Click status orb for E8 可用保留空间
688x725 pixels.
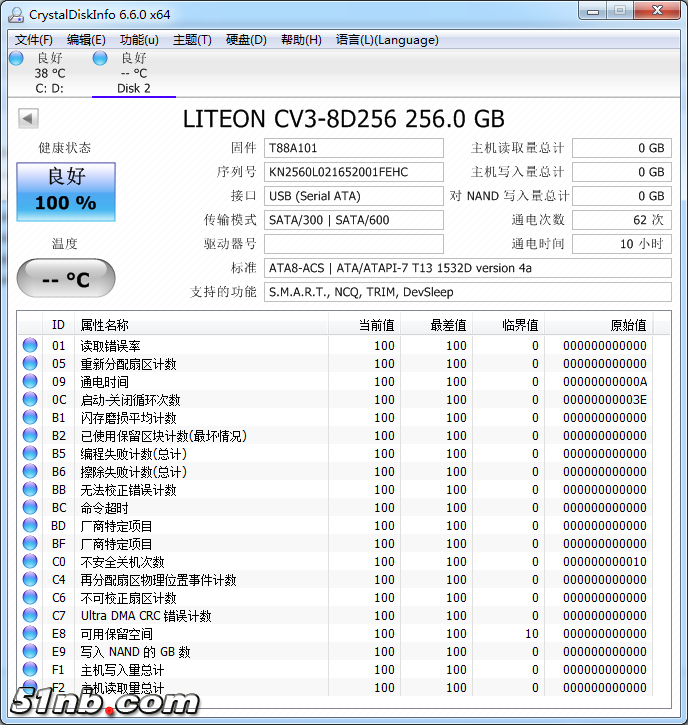tap(30, 634)
